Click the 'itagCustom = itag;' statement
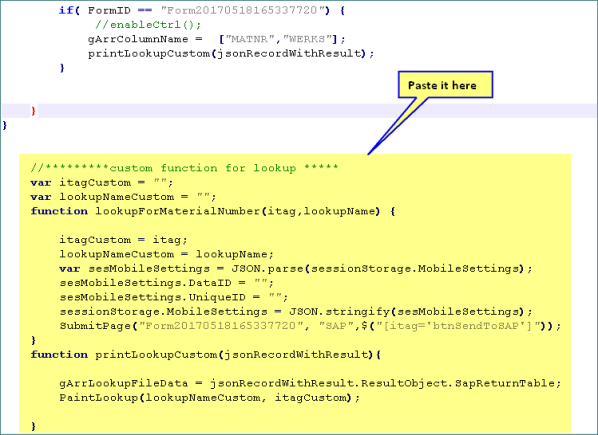 [x=124, y=240]
